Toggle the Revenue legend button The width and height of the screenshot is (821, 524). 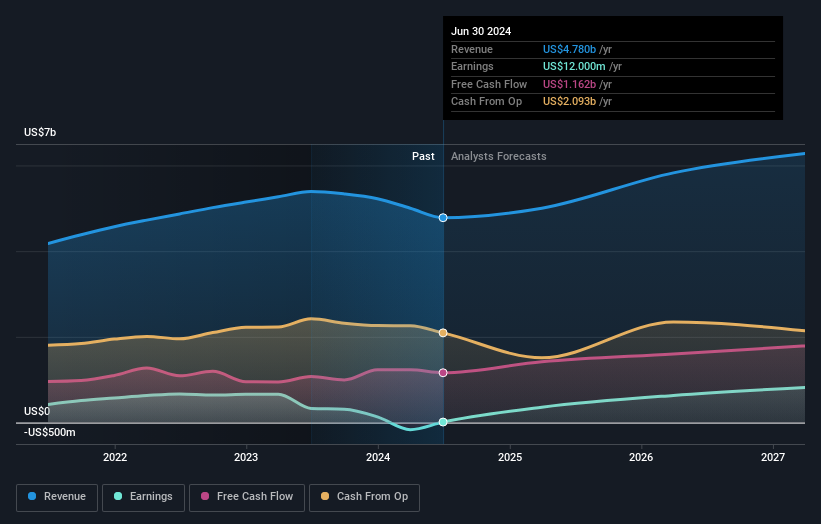pos(57,497)
